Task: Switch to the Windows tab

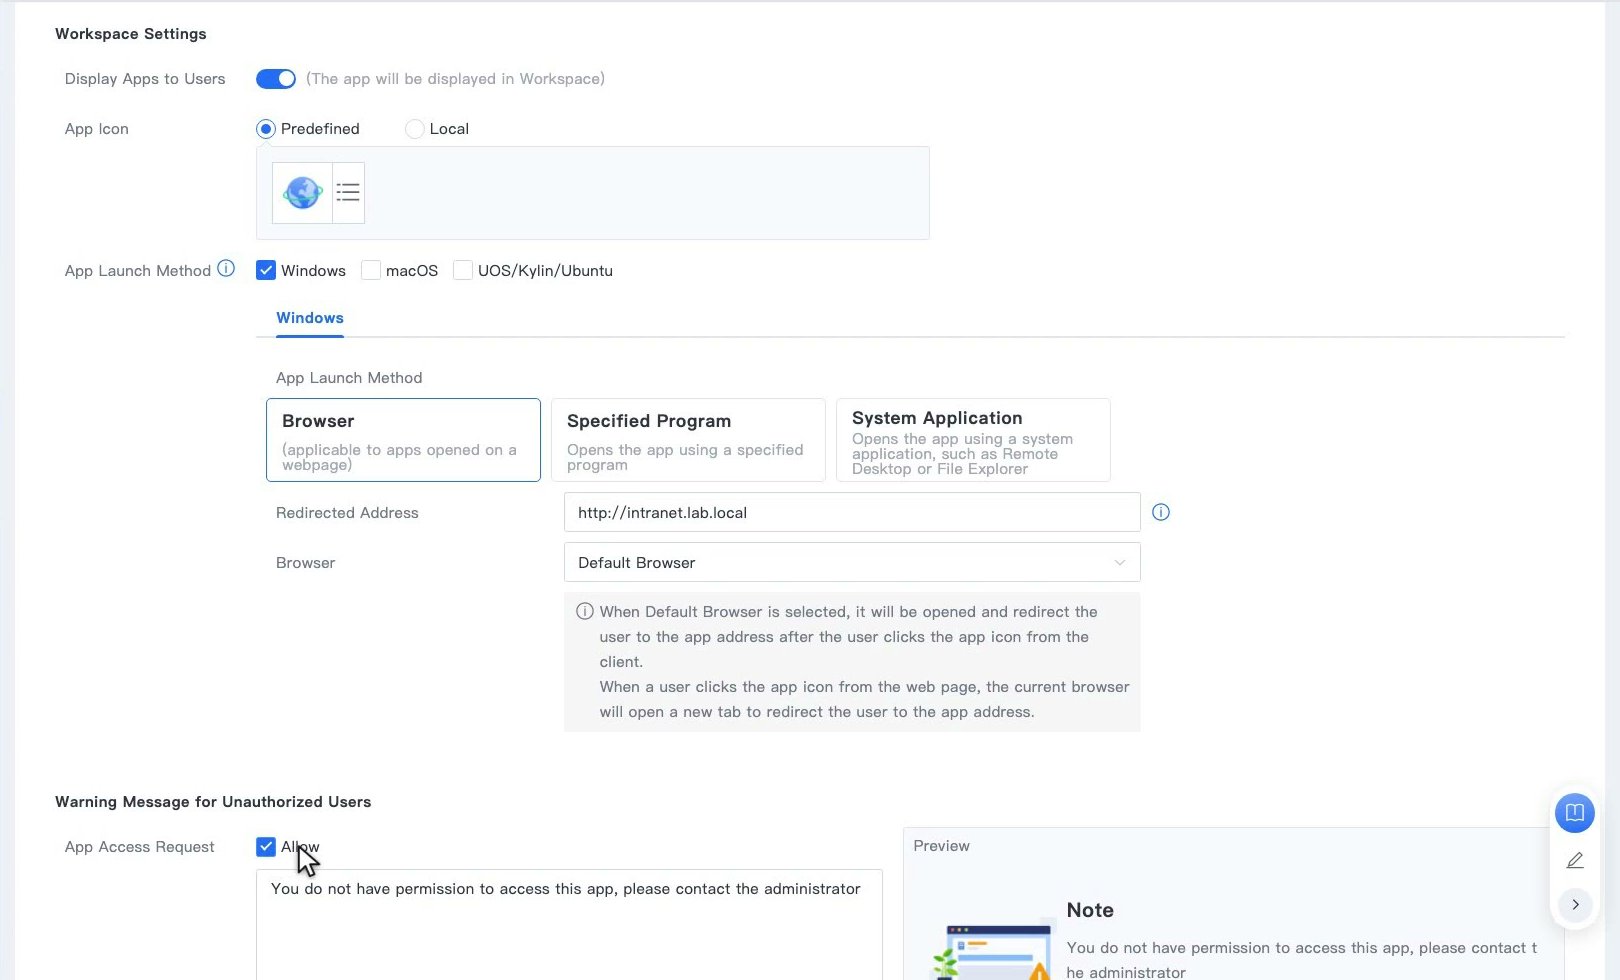Action: point(310,318)
